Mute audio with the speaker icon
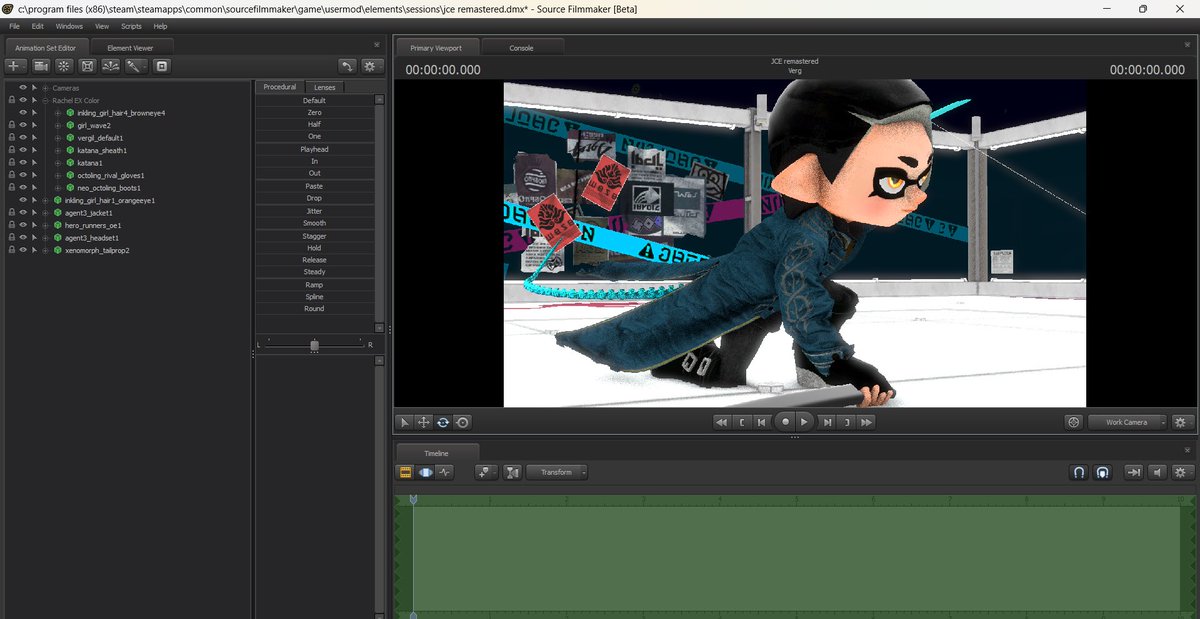The image size is (1200, 619). [1157, 472]
